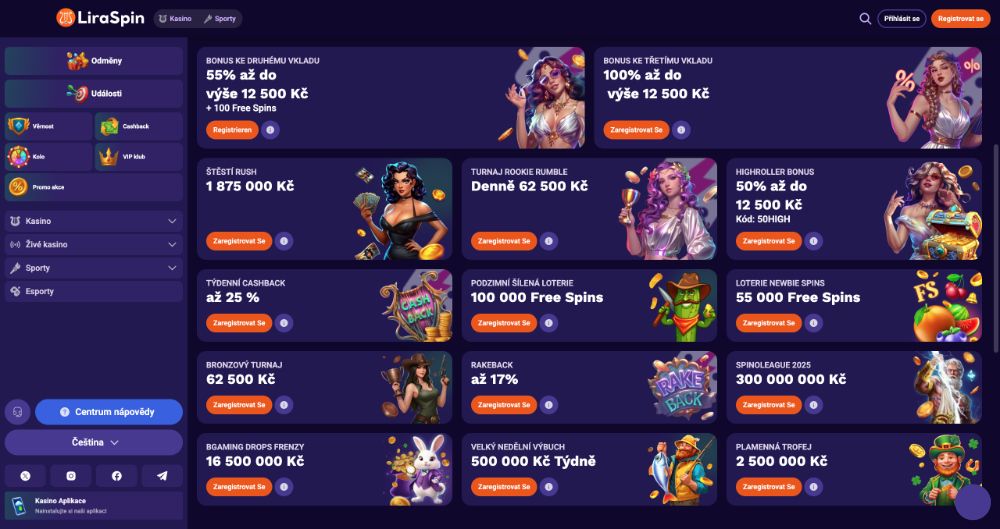Open the Telegram social icon
This screenshot has width=1000, height=529.
[162, 476]
